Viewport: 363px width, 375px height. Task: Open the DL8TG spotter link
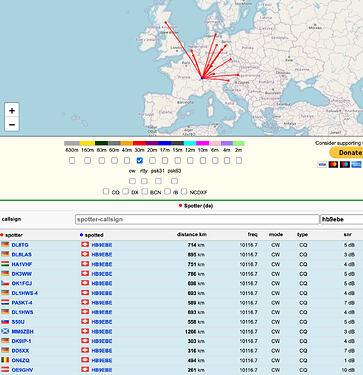pos(20,245)
